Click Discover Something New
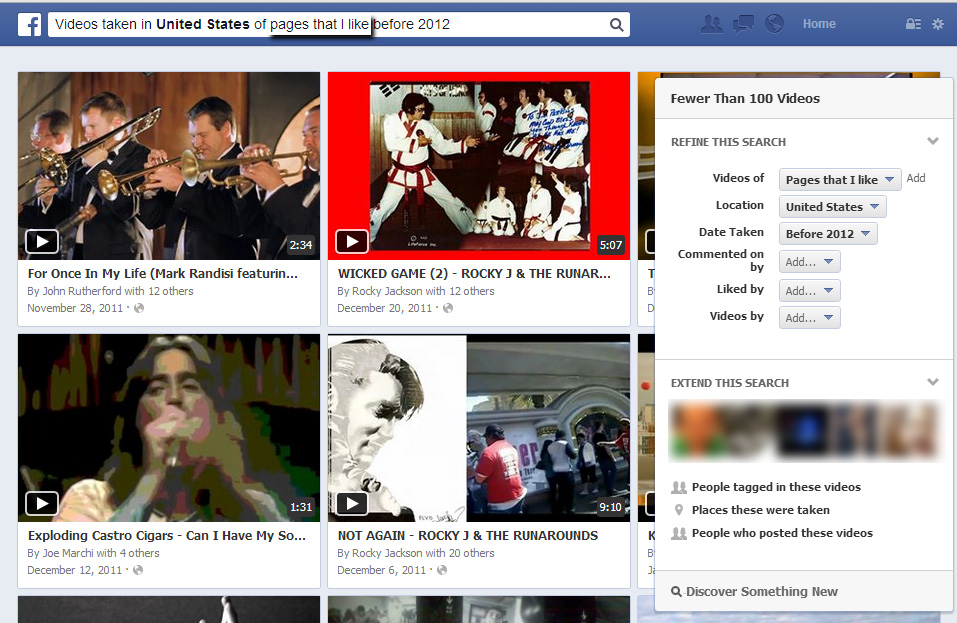The height and width of the screenshot is (623, 957). coord(761,591)
